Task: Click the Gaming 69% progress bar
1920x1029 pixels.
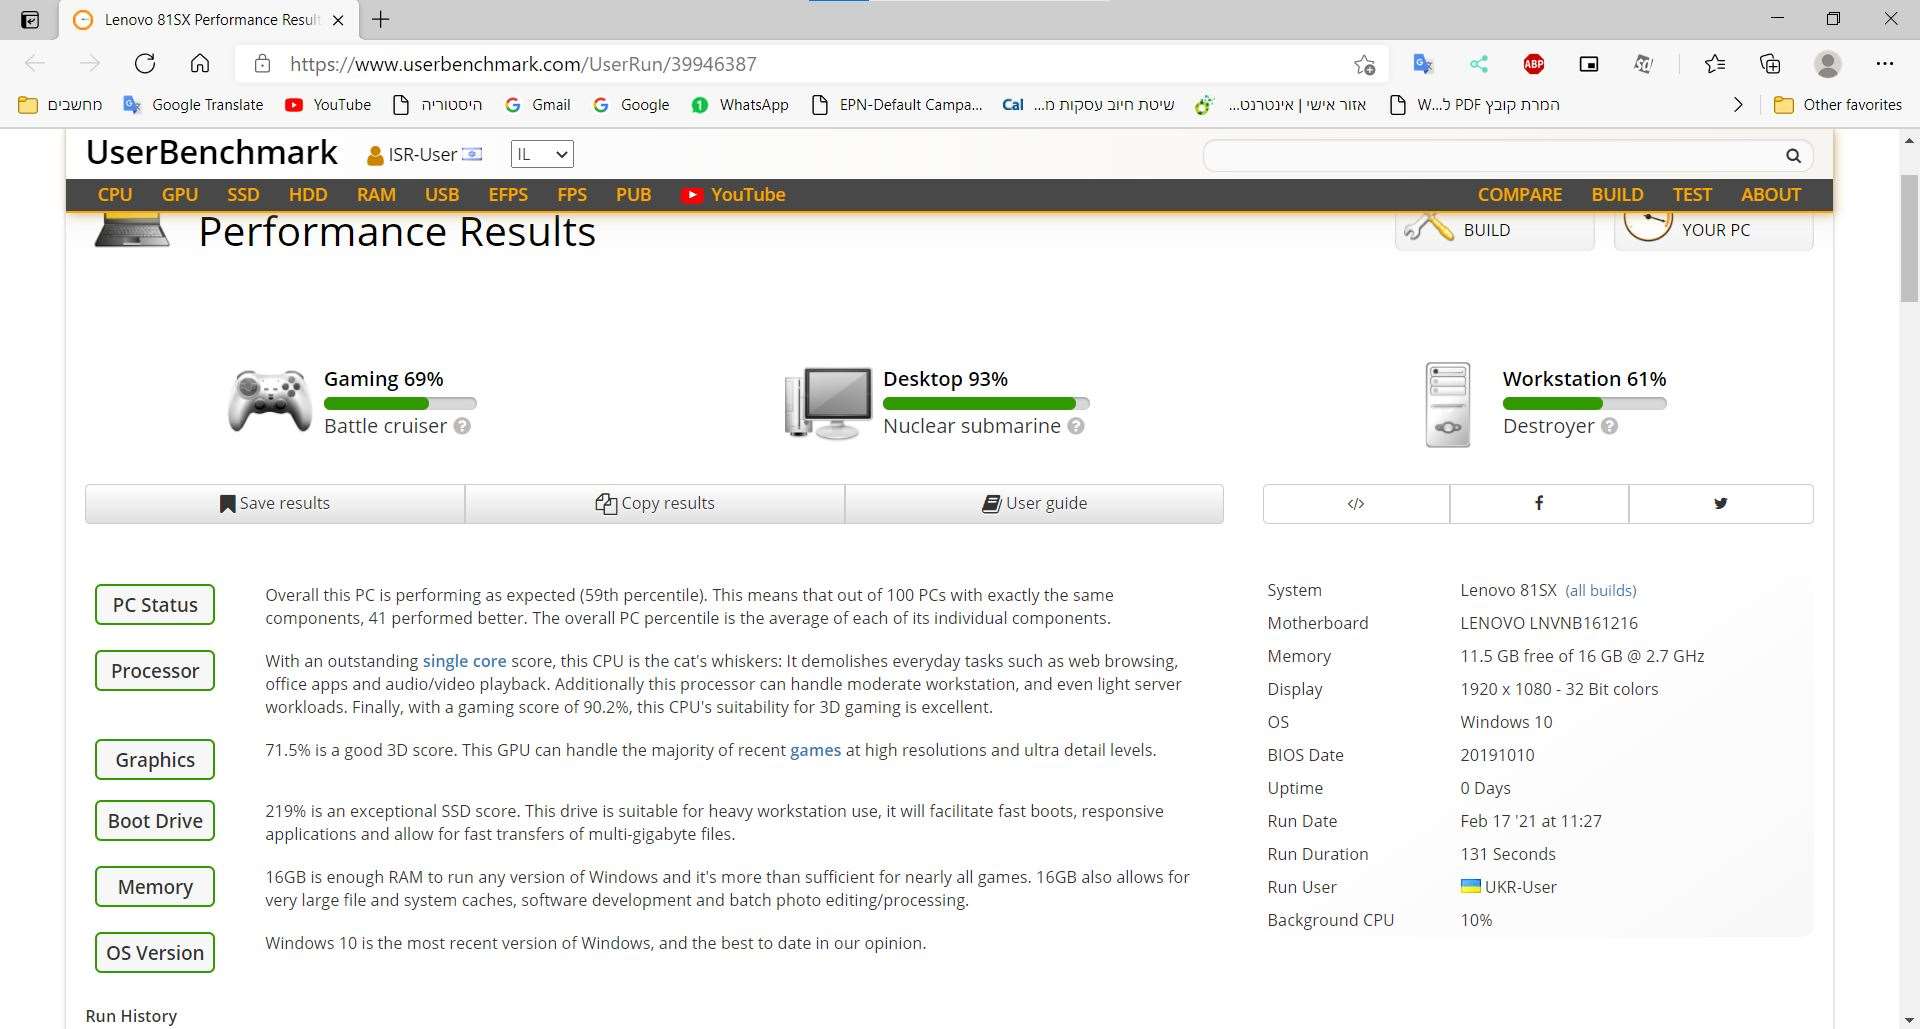Action: click(x=400, y=403)
